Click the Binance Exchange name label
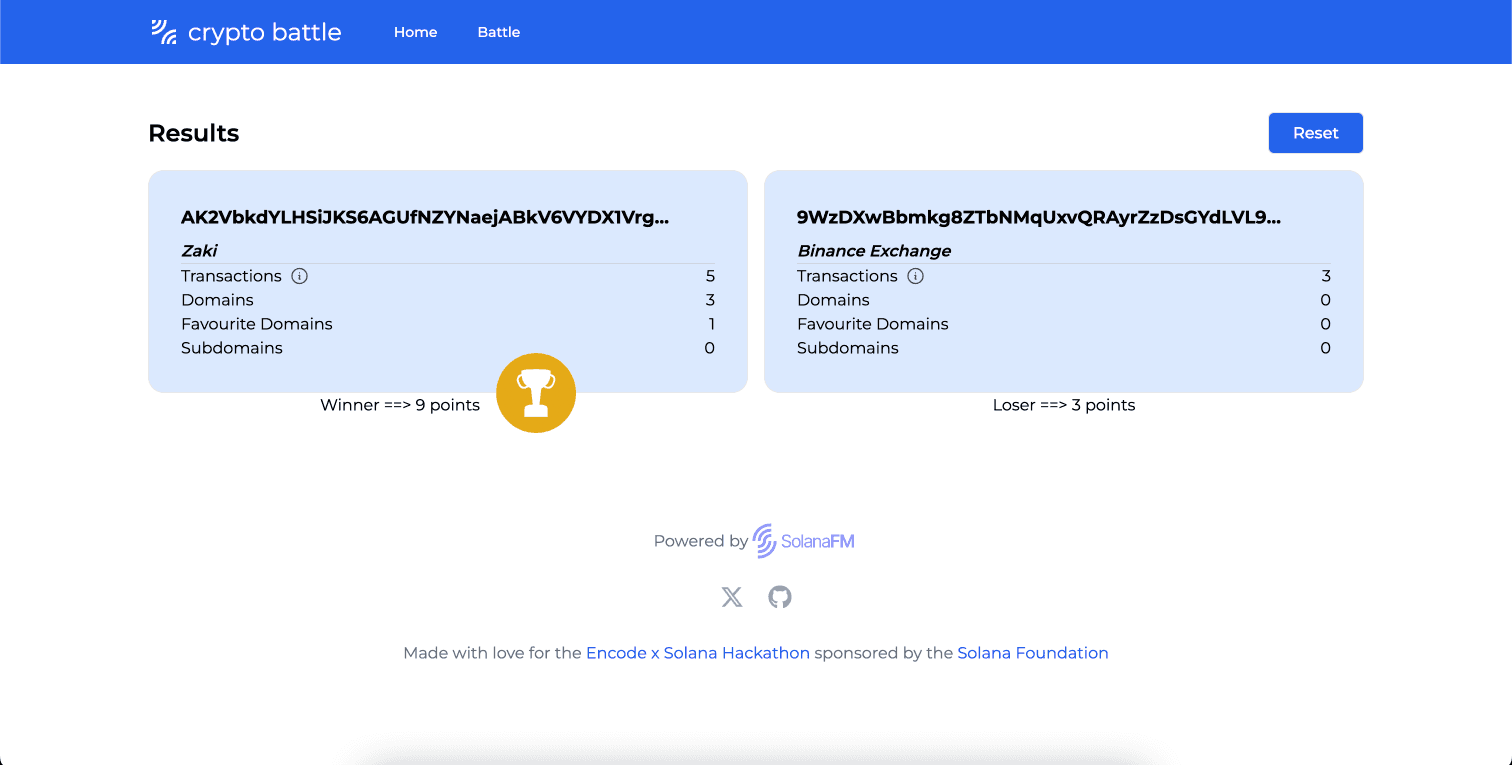The image size is (1512, 765). 873,251
